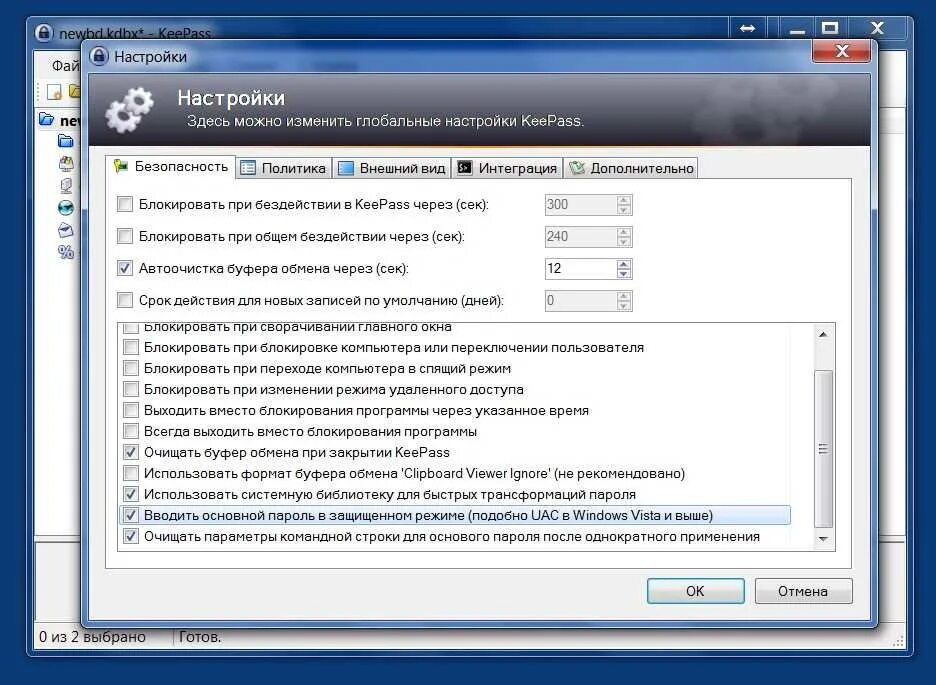Decrease the 300 seconds spinner value

[624, 209]
